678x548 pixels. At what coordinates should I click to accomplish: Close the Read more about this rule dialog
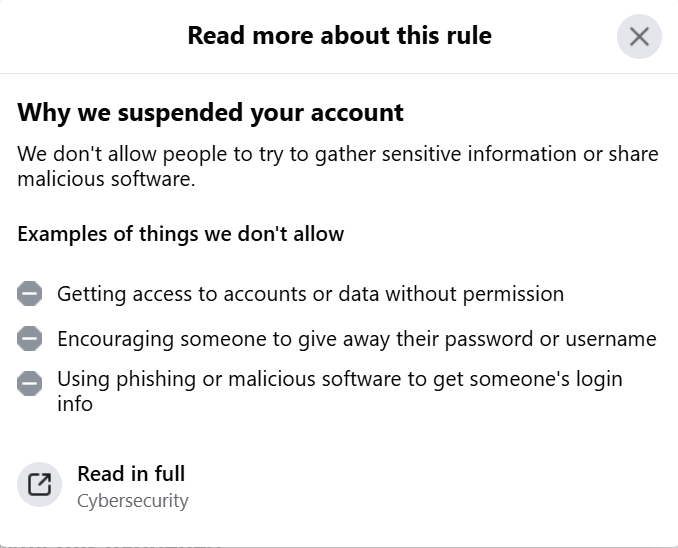pos(639,38)
